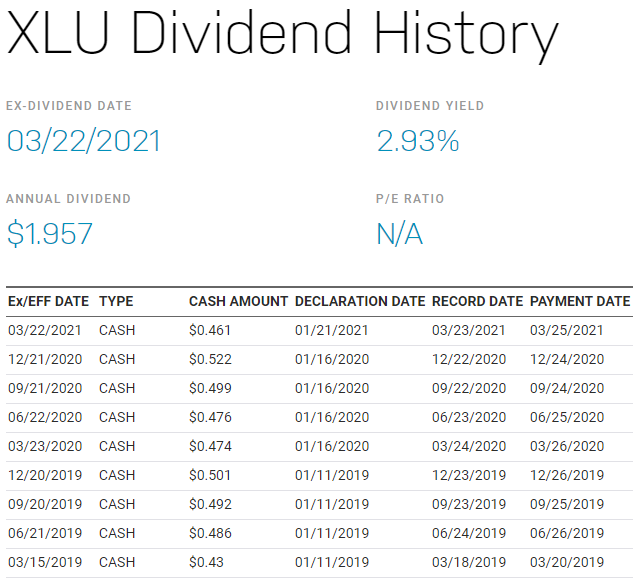Click payment date 03/25/2021

pyautogui.click(x=567, y=331)
